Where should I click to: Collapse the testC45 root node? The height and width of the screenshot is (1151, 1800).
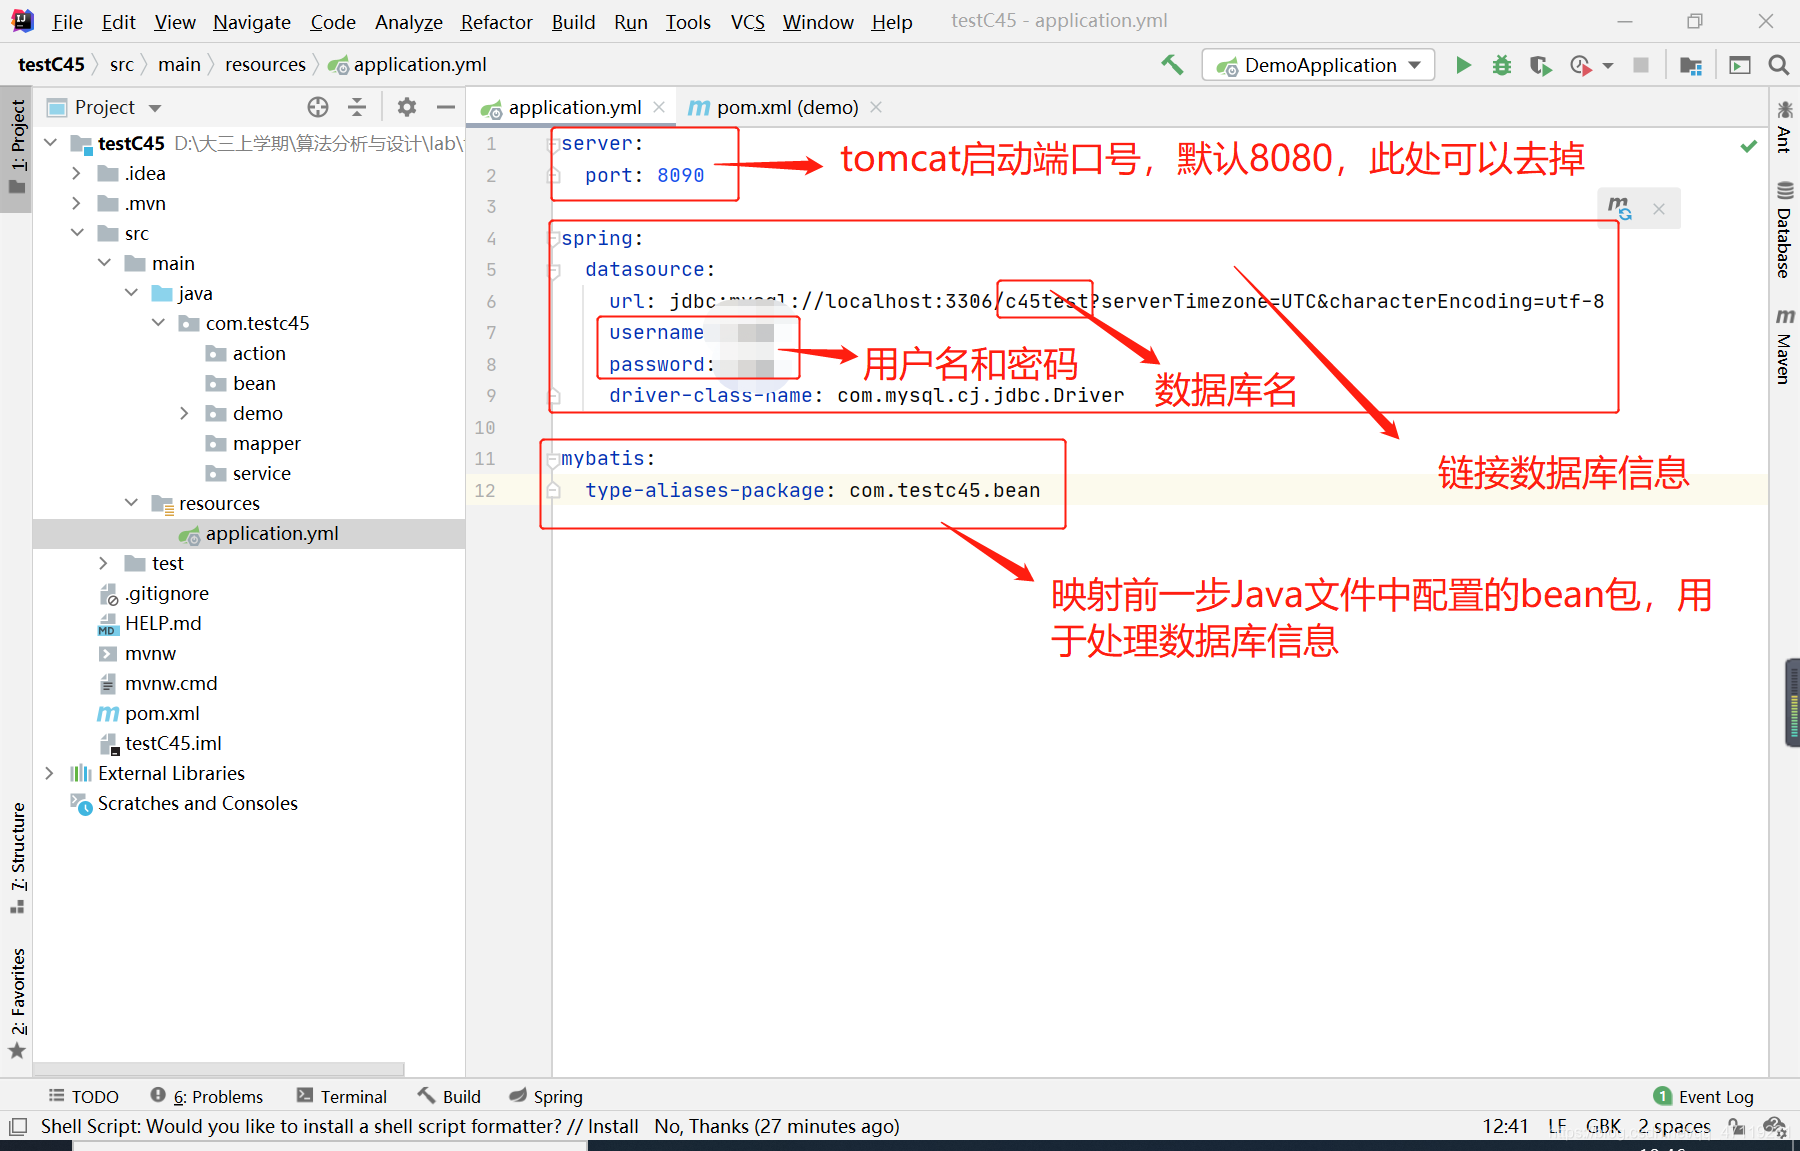pos(50,143)
